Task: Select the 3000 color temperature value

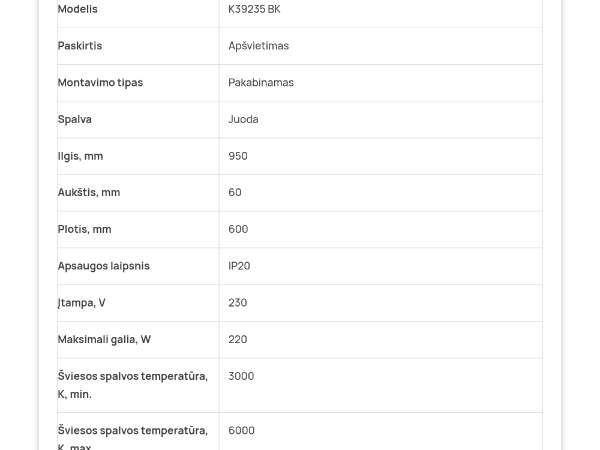Action: (241, 376)
